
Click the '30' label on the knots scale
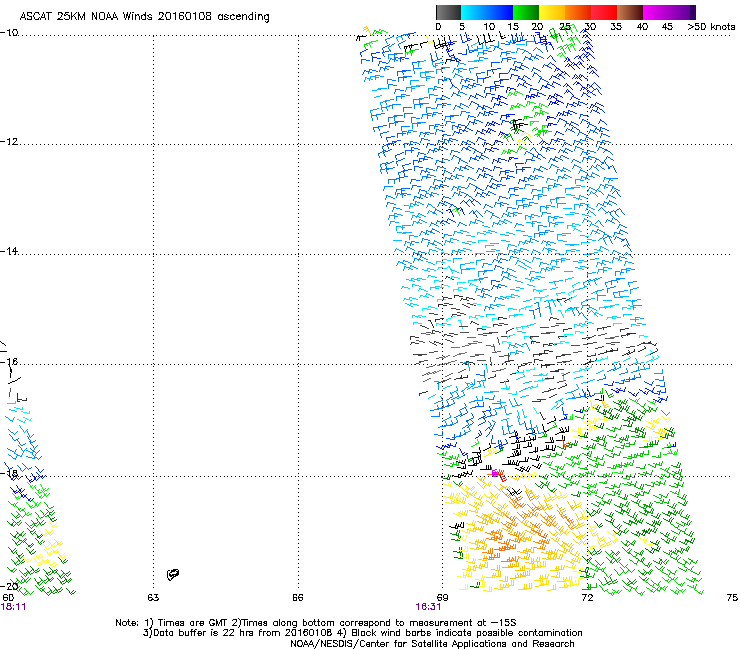click(x=590, y=27)
